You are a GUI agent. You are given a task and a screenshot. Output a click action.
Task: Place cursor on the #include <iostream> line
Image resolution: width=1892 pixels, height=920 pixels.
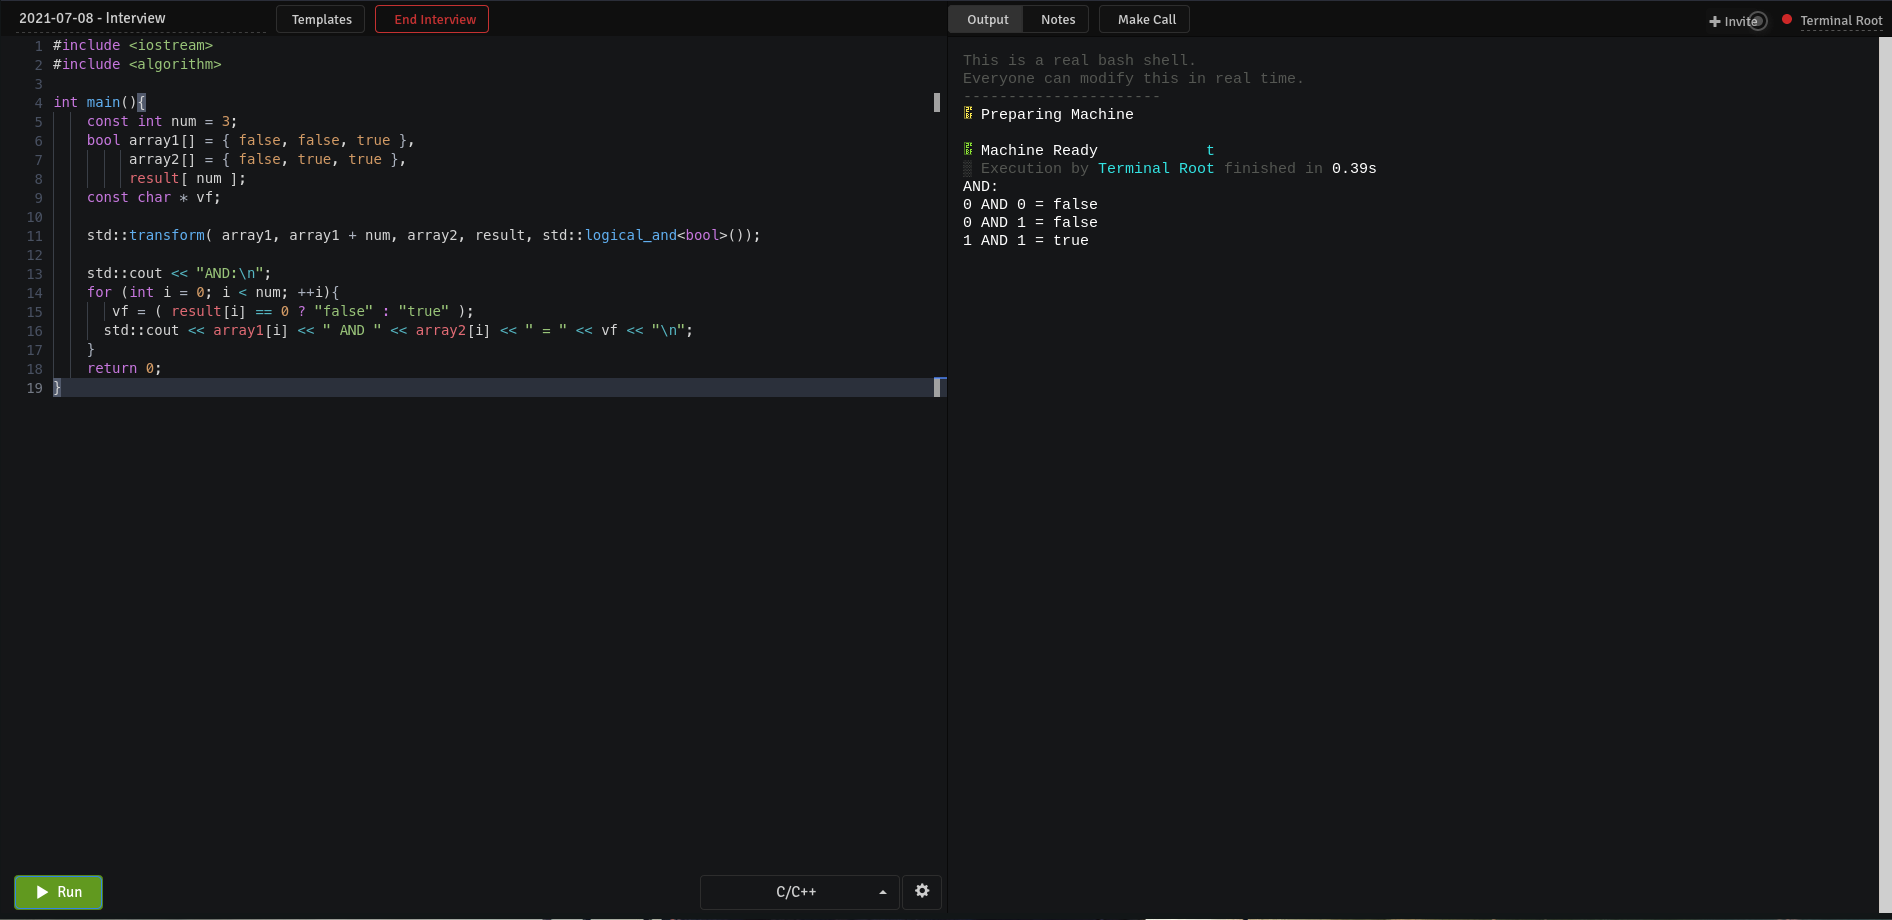[x=133, y=45]
